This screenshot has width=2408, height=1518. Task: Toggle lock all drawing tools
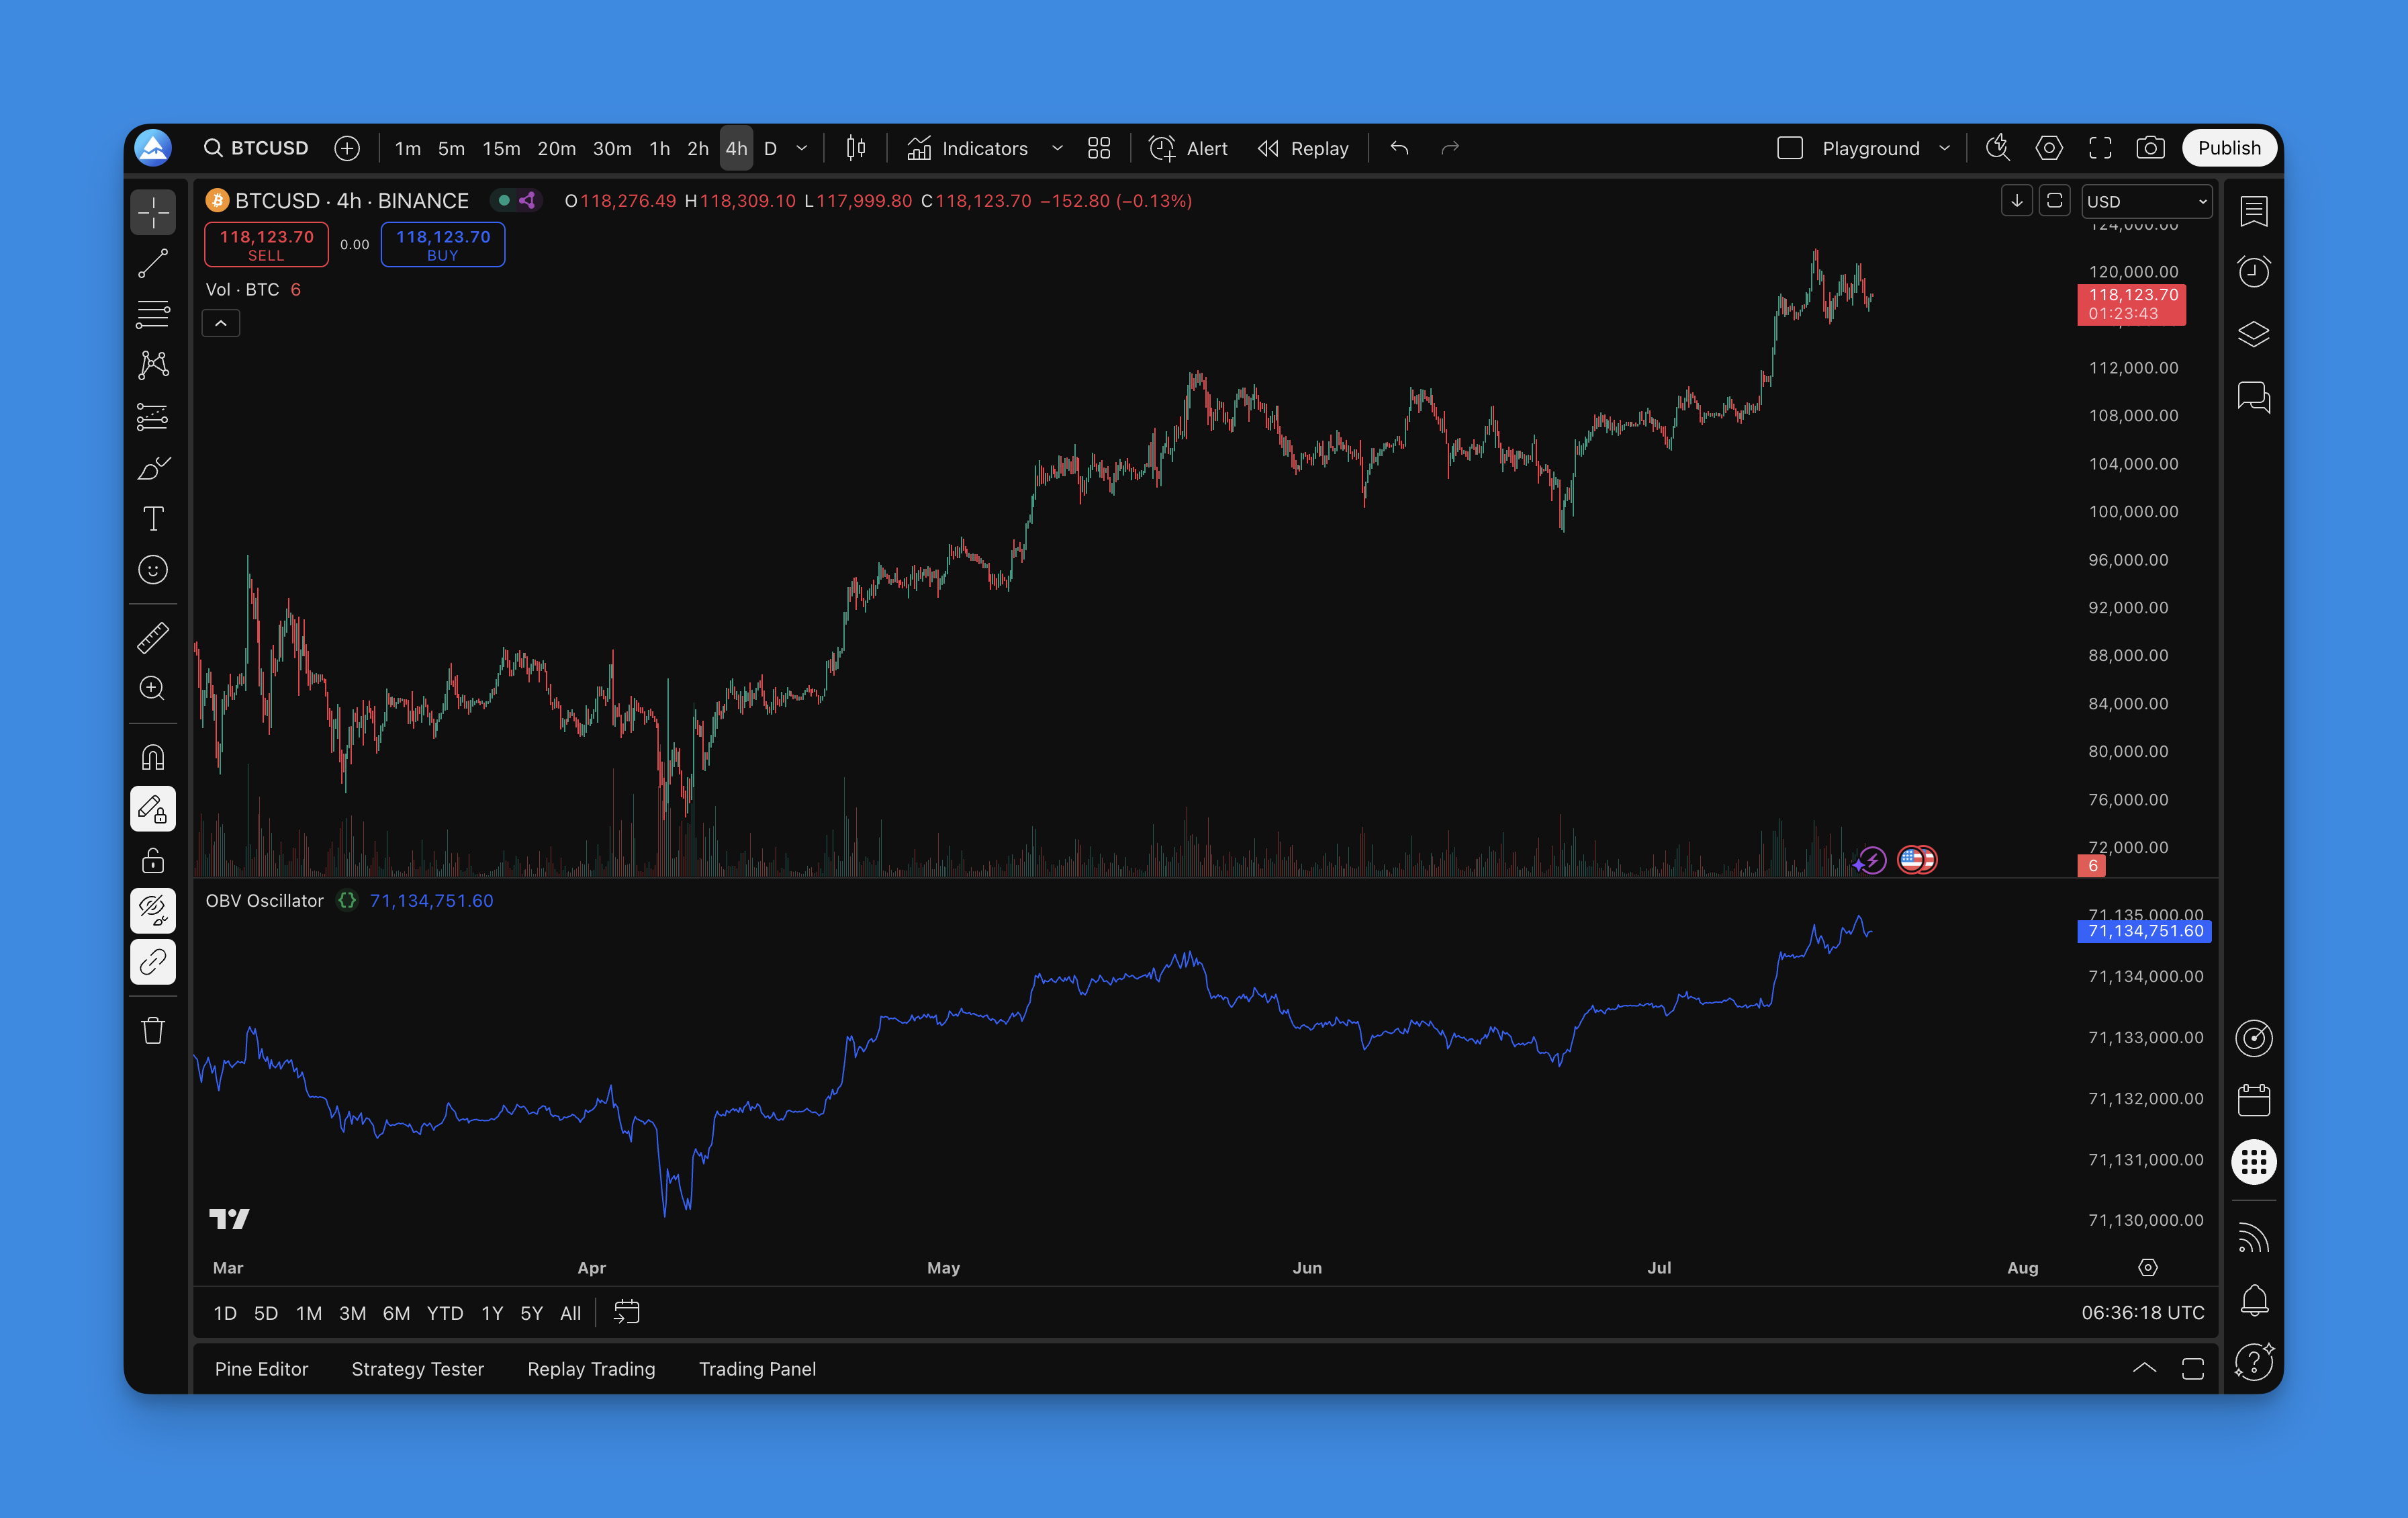[153, 860]
